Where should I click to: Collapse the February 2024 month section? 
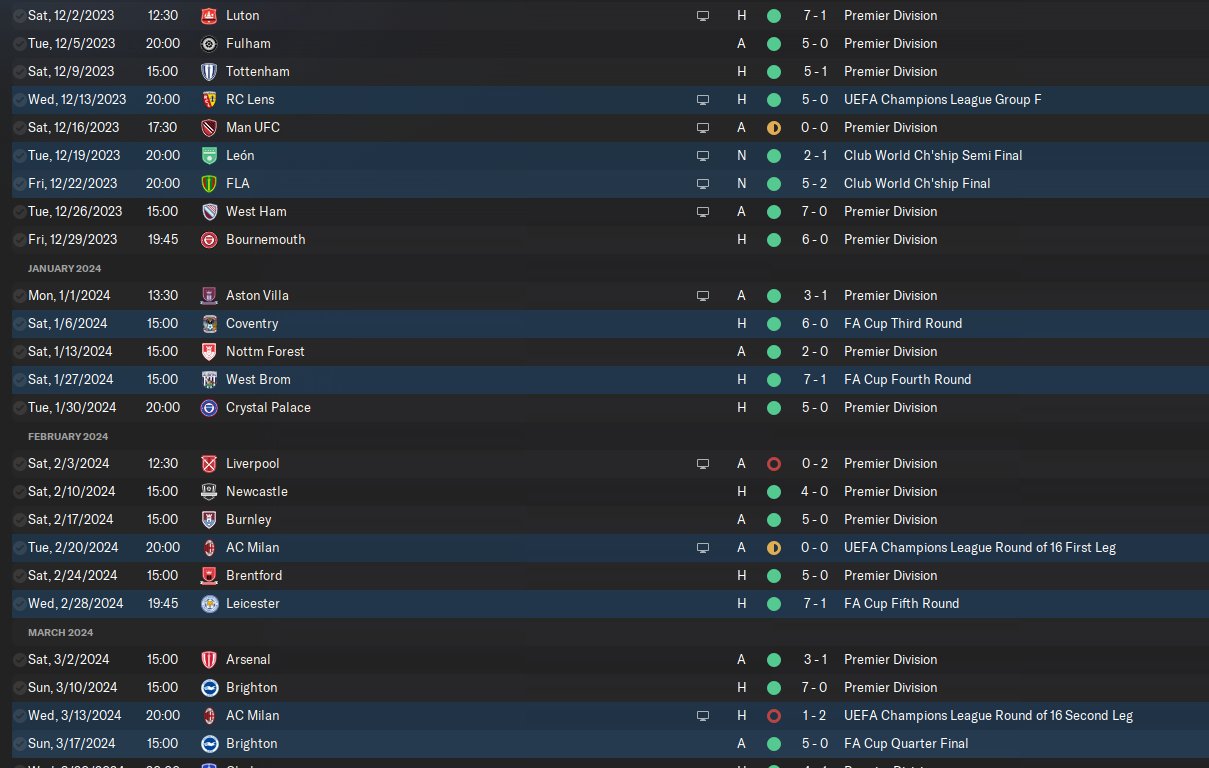(x=66, y=436)
